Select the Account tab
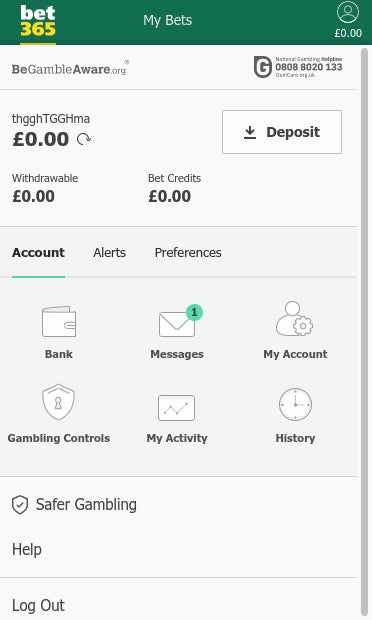This screenshot has height=620, width=372. [38, 253]
